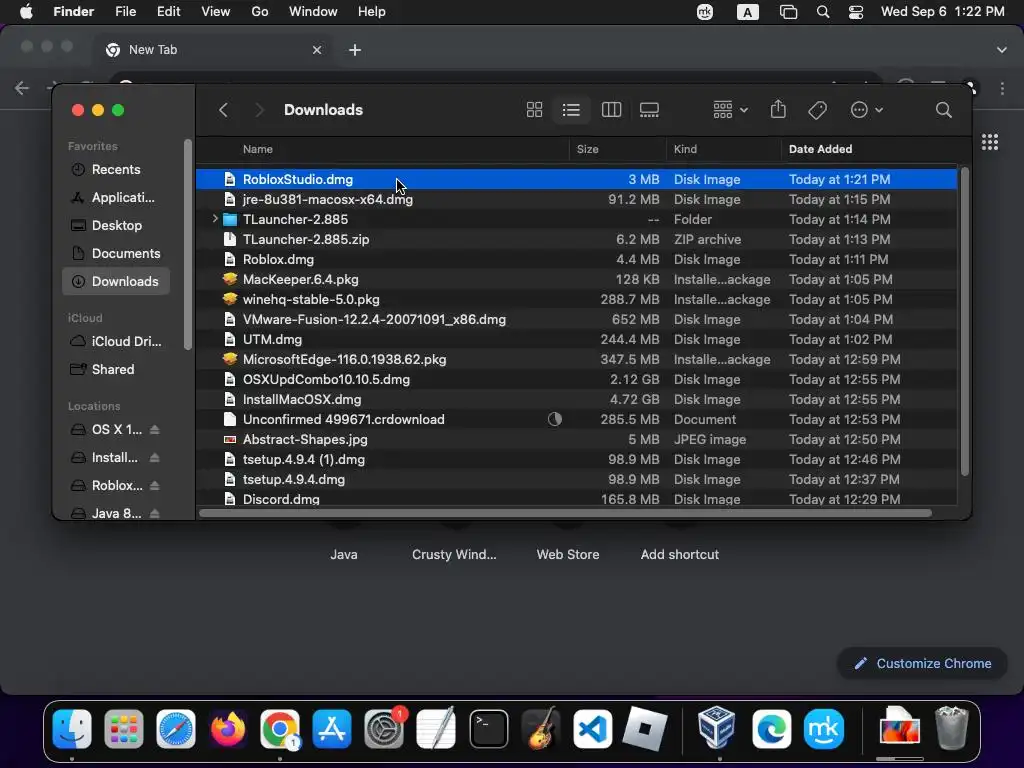1024x768 pixels.
Task: Sort files by Name column
Action: (x=382, y=149)
